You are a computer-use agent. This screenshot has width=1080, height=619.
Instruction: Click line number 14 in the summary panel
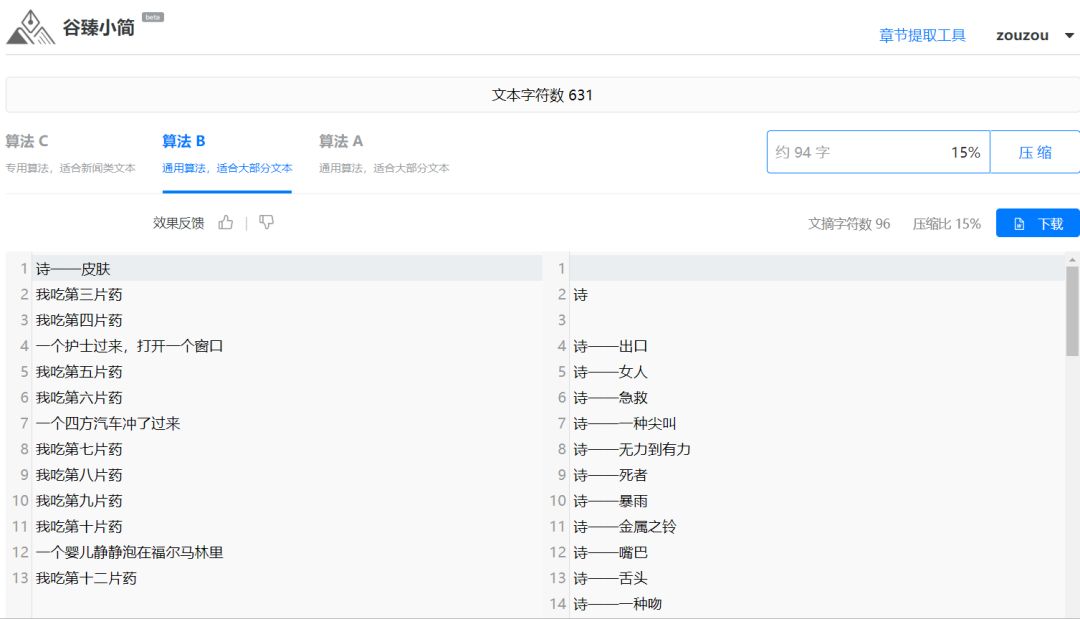click(x=557, y=603)
